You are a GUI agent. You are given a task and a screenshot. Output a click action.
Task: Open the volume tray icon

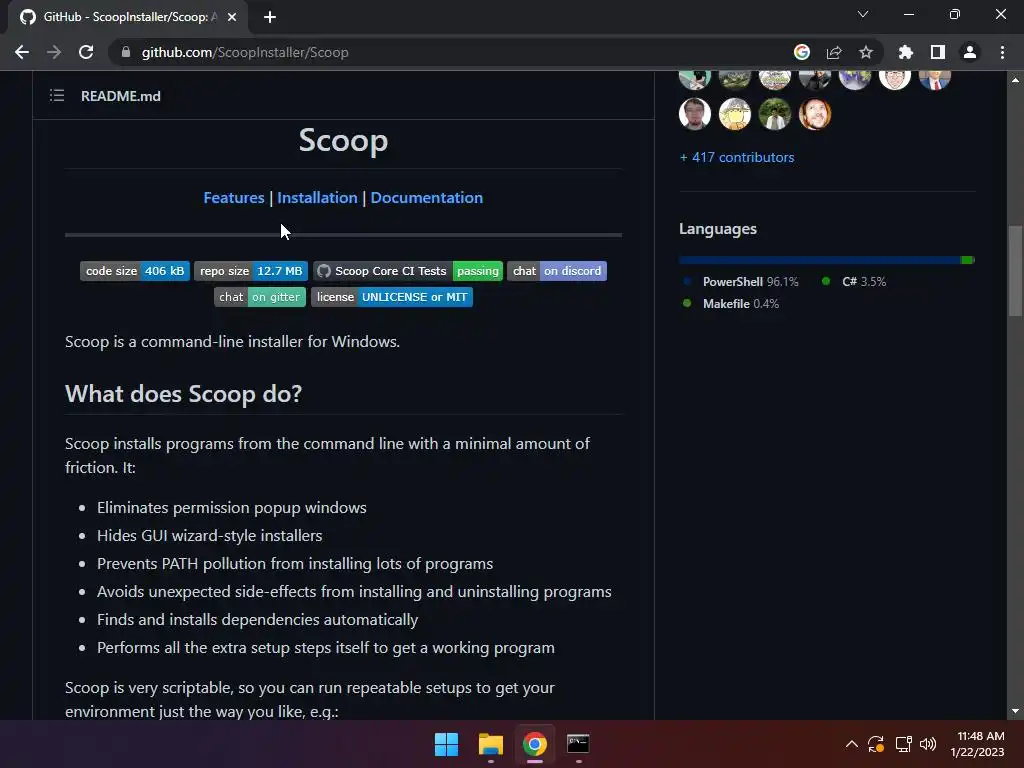click(927, 744)
